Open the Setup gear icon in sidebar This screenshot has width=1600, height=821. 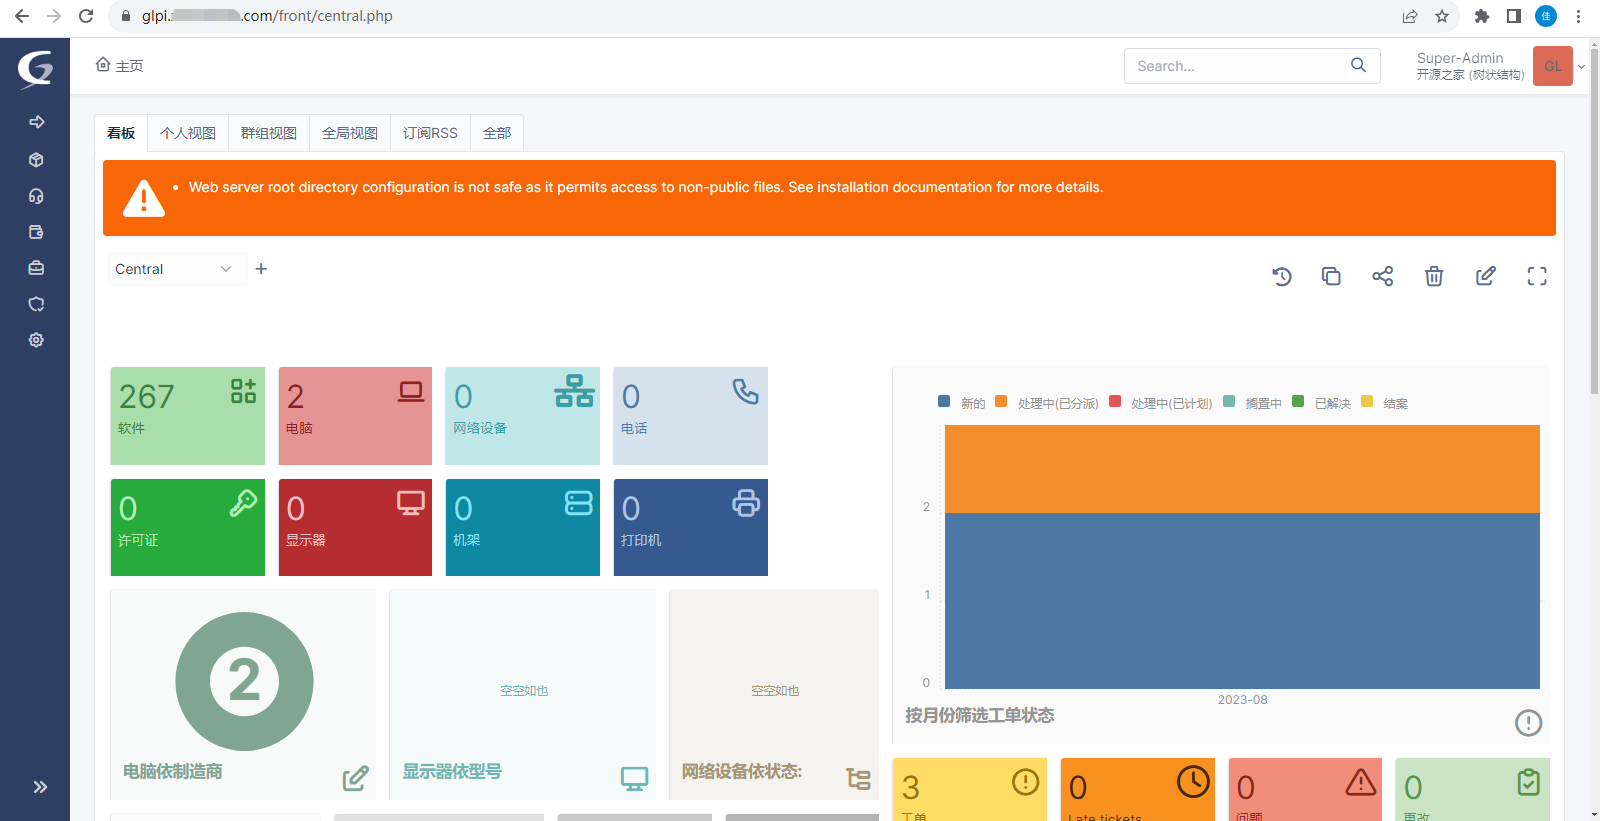(37, 340)
